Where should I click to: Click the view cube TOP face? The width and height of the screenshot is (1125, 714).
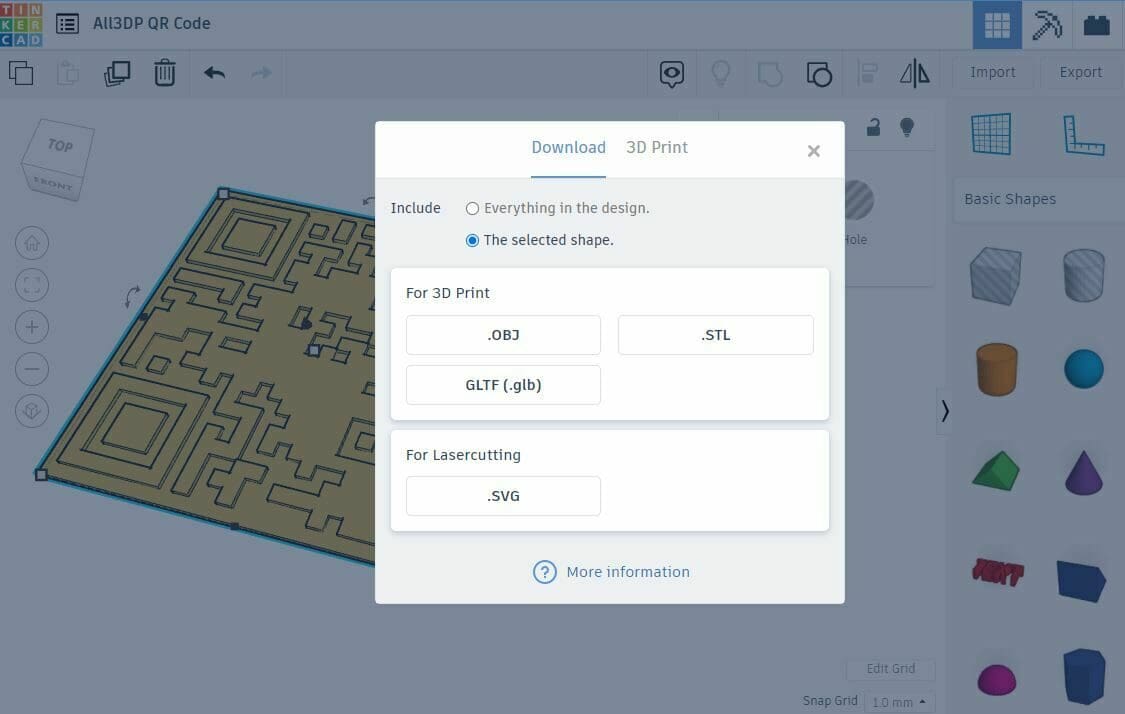[60, 145]
